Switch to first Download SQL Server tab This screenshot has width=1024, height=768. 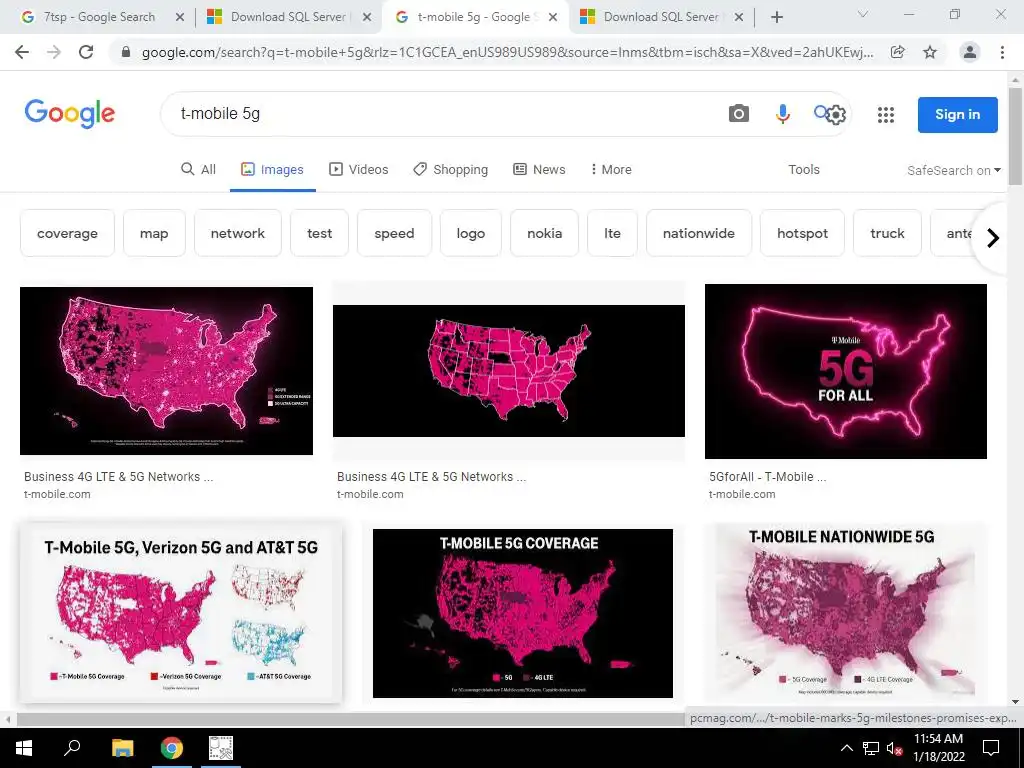point(289,17)
